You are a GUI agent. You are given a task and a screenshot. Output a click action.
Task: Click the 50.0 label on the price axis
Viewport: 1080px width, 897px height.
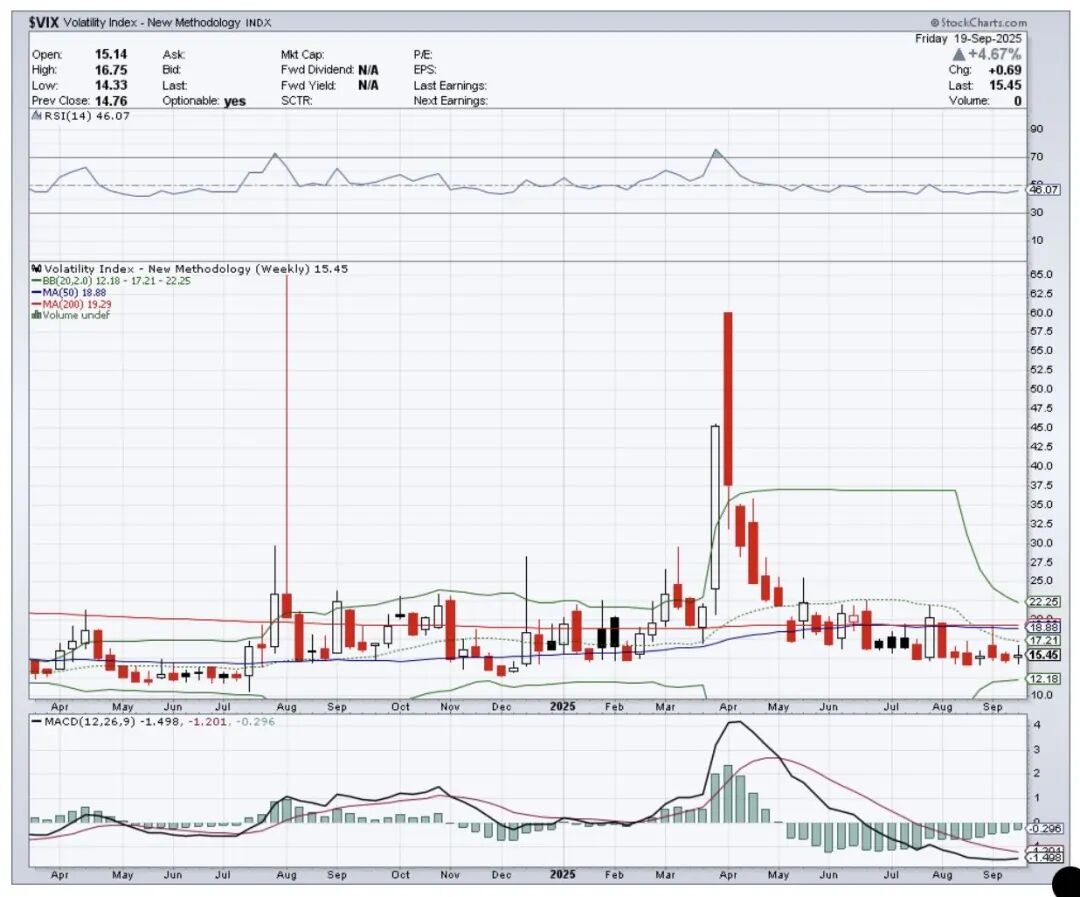pyautogui.click(x=1041, y=389)
